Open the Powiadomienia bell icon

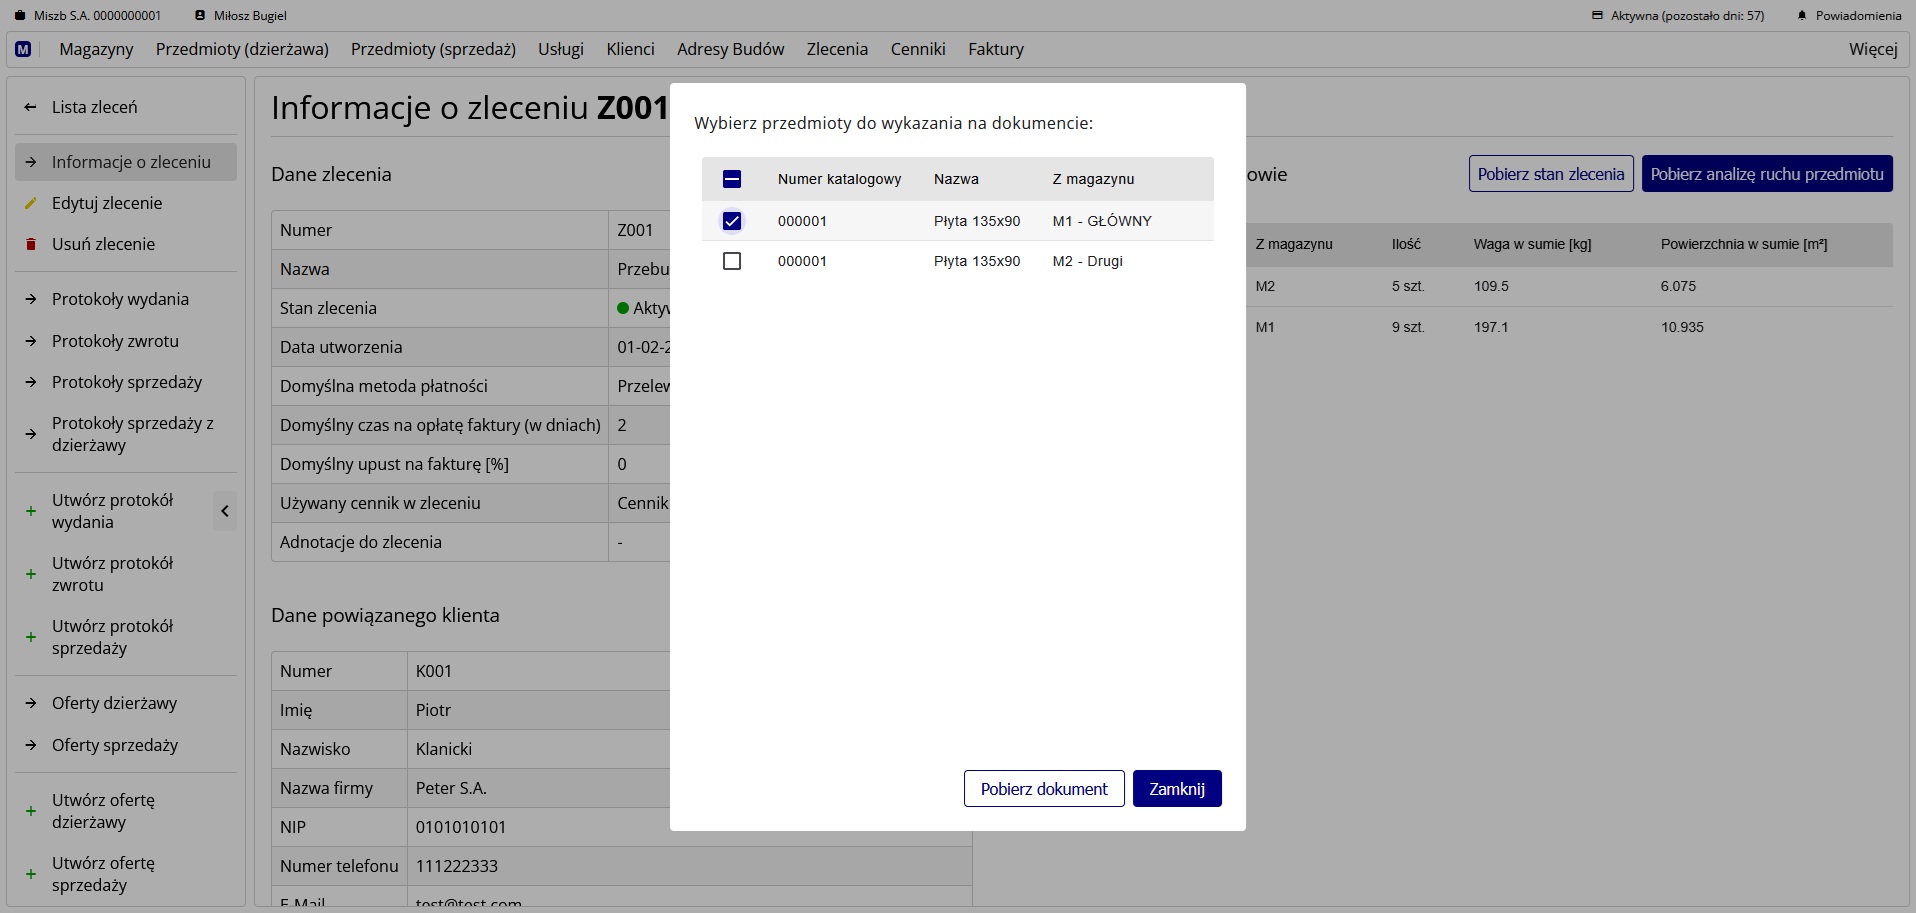1802,16
